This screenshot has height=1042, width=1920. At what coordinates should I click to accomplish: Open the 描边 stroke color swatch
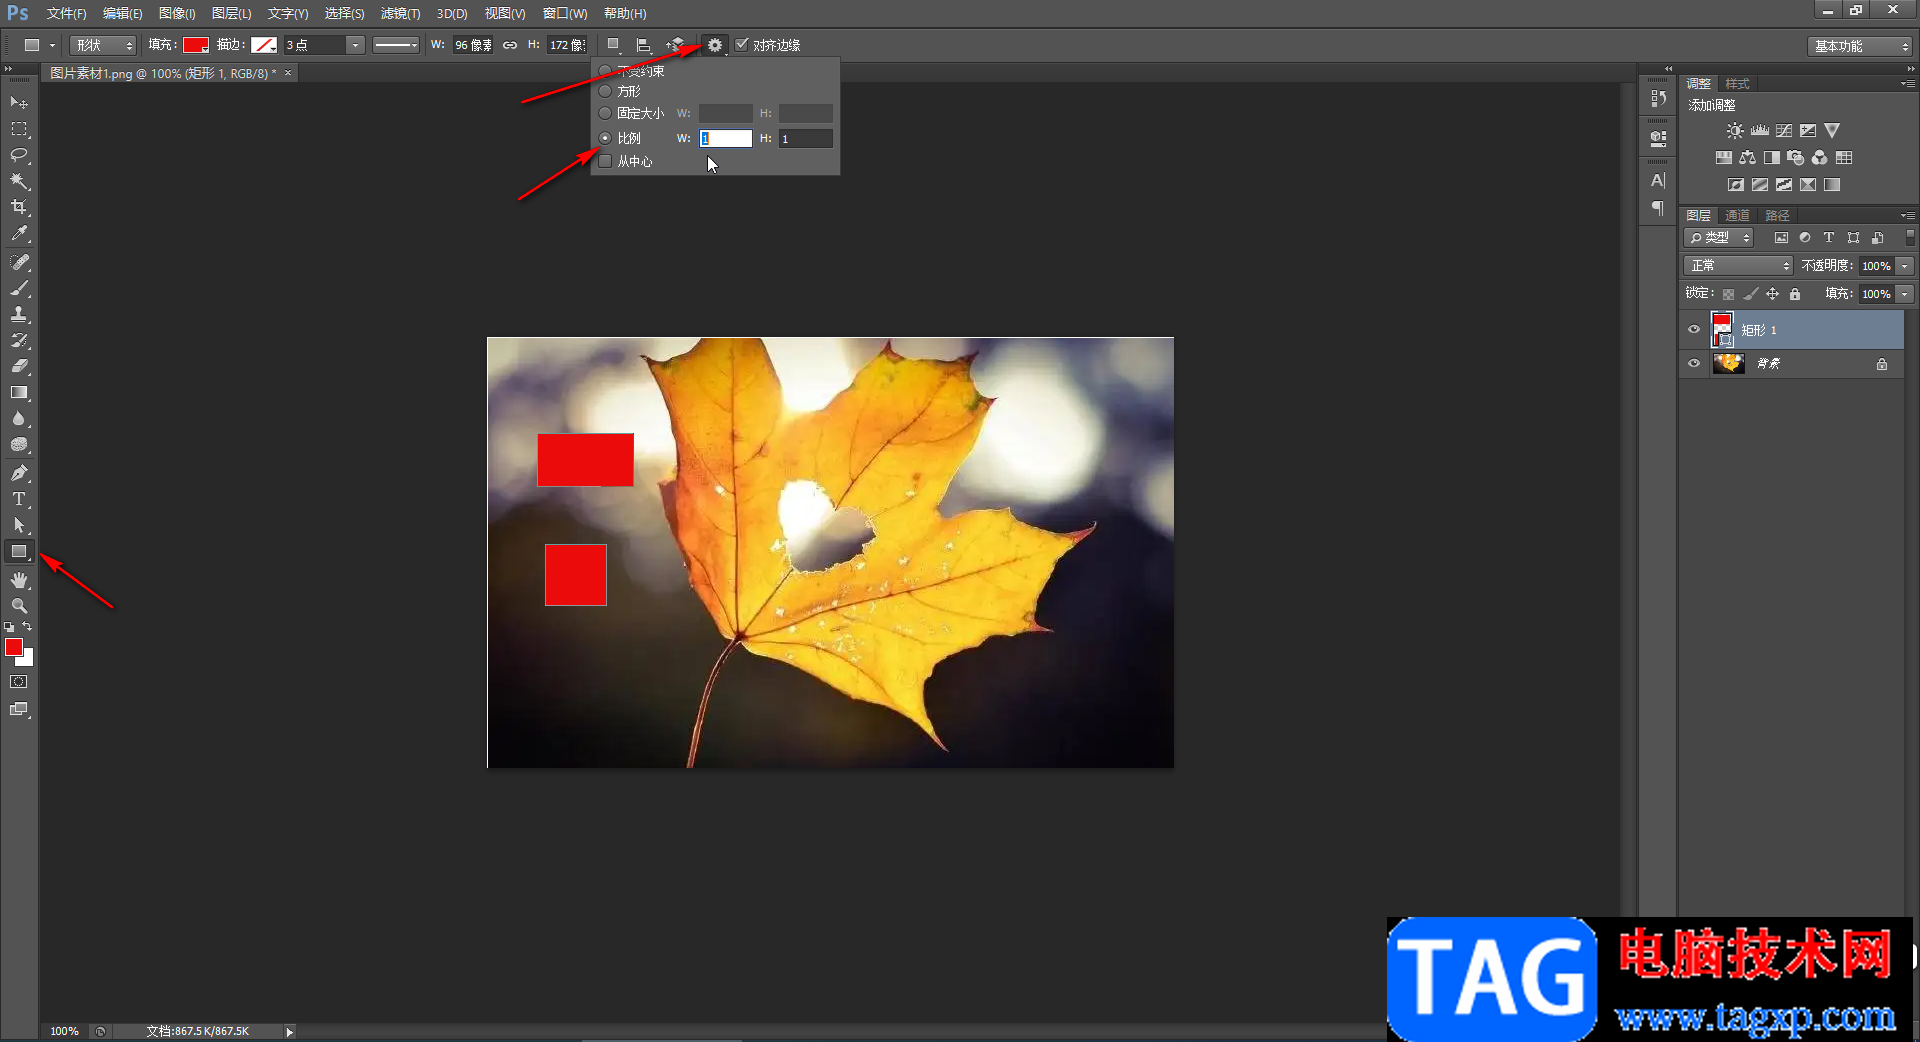264,45
